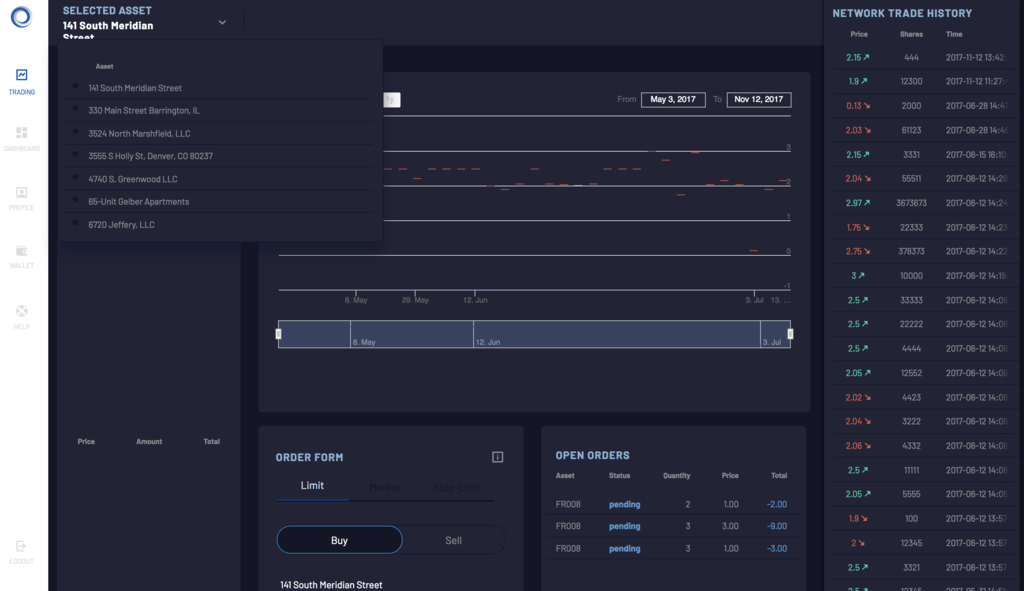Toggle the Buy order side
This screenshot has height=591, width=1024.
[x=340, y=540]
